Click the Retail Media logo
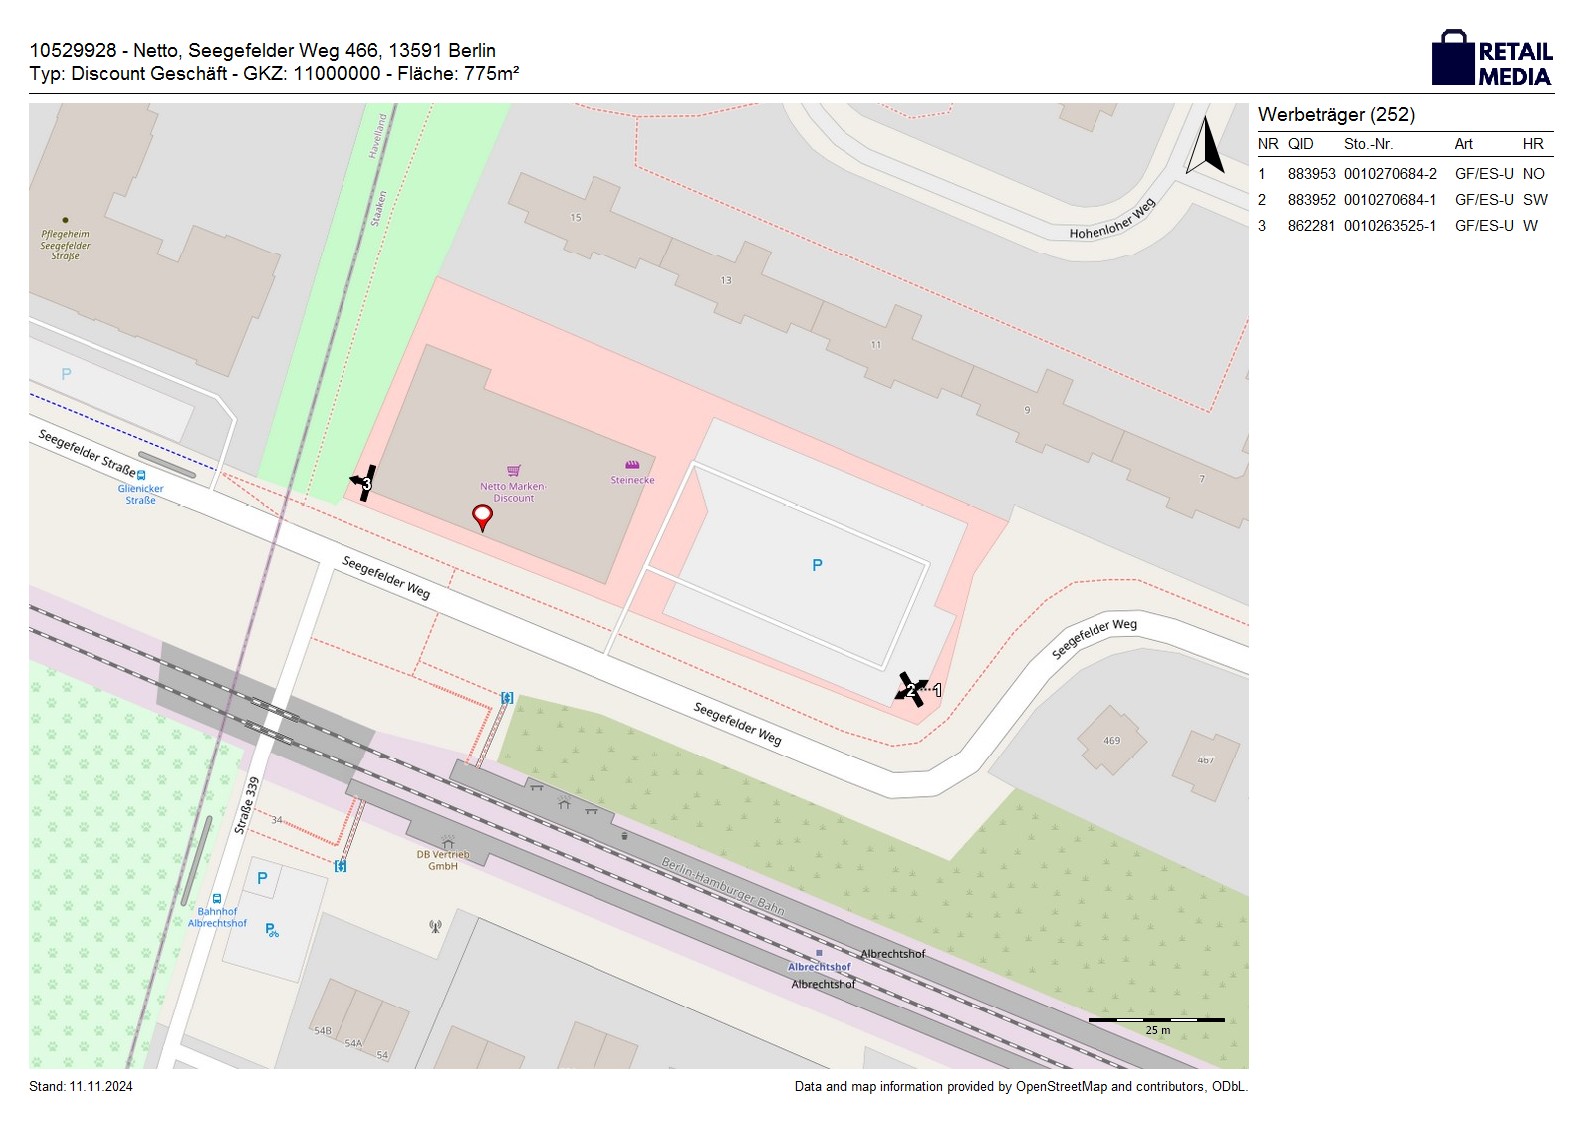Screen dimensions: 1587x1123 (1492, 59)
